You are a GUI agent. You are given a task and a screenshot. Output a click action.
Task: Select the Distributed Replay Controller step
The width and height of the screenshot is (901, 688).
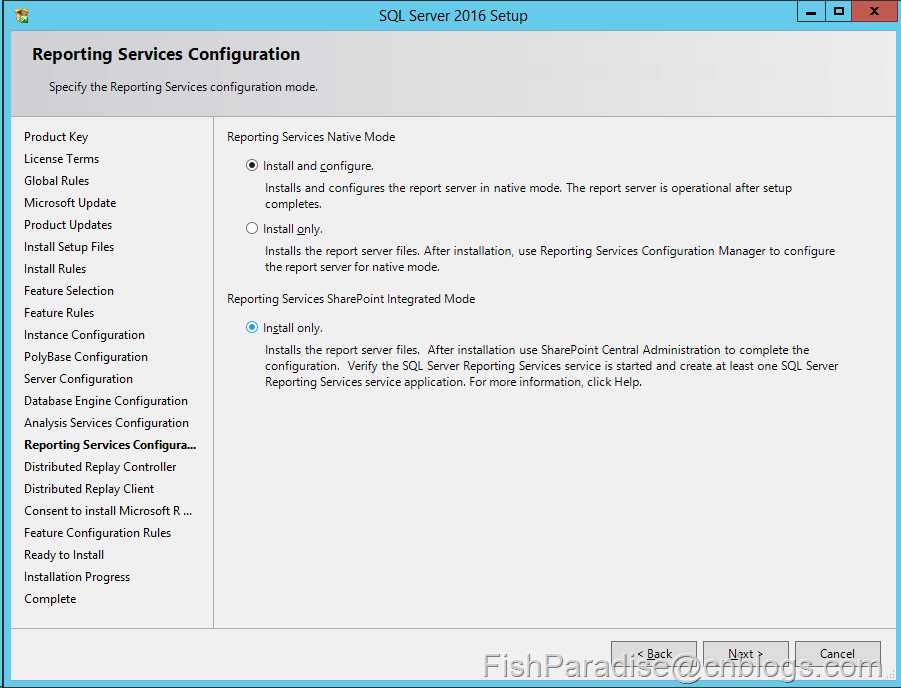tap(100, 467)
